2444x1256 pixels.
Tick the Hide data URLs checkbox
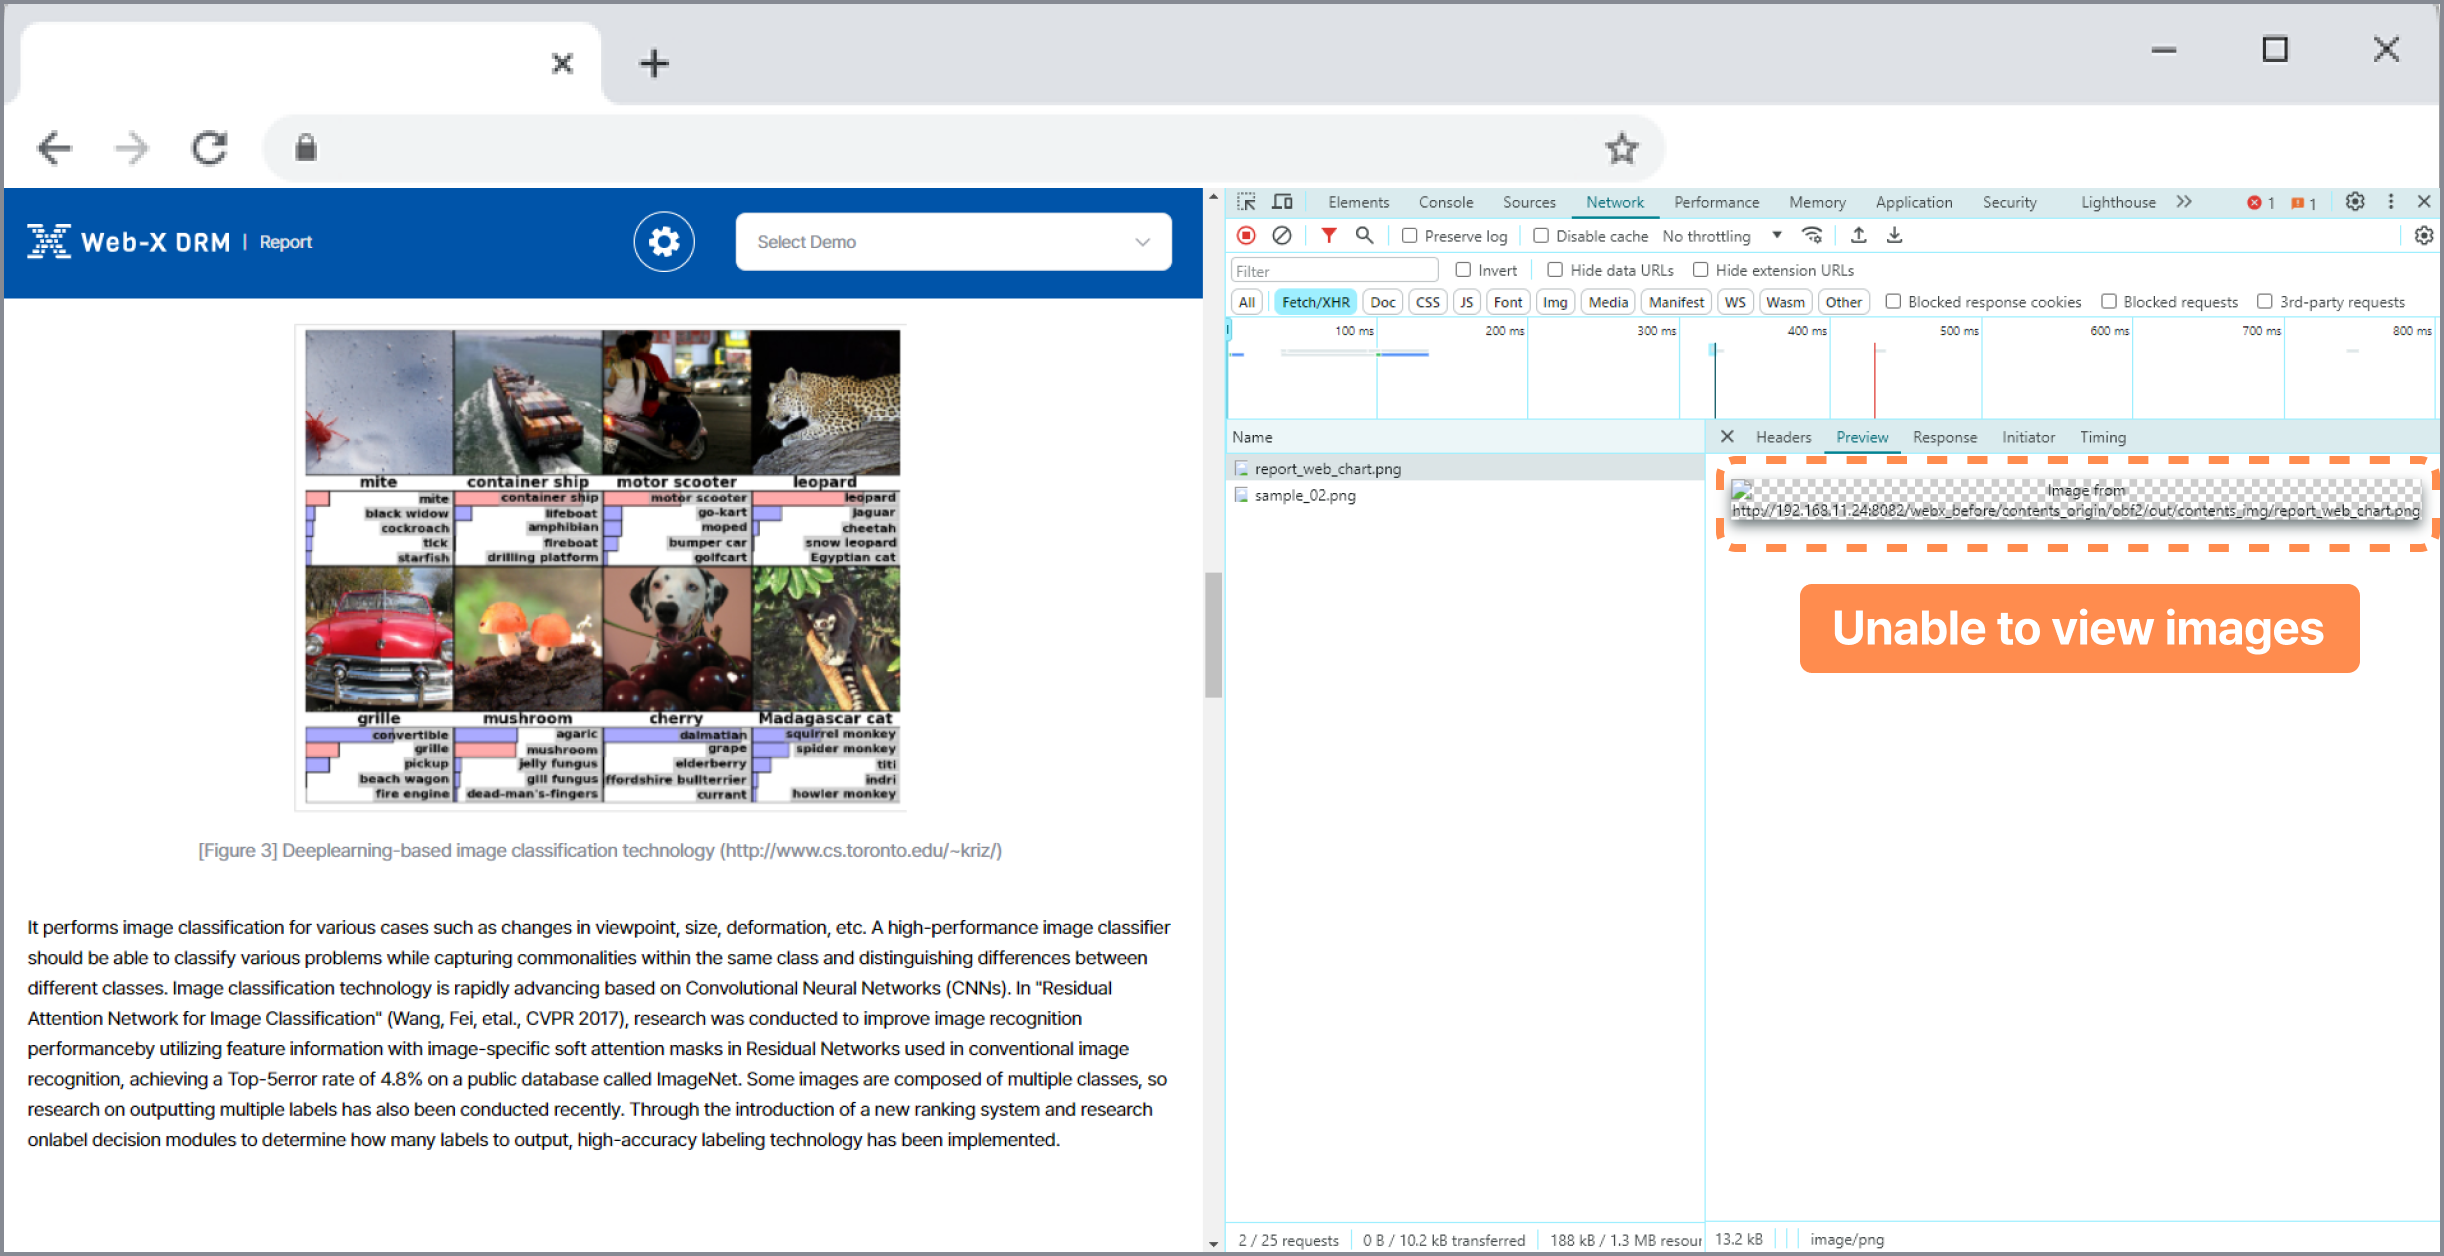click(x=1555, y=270)
